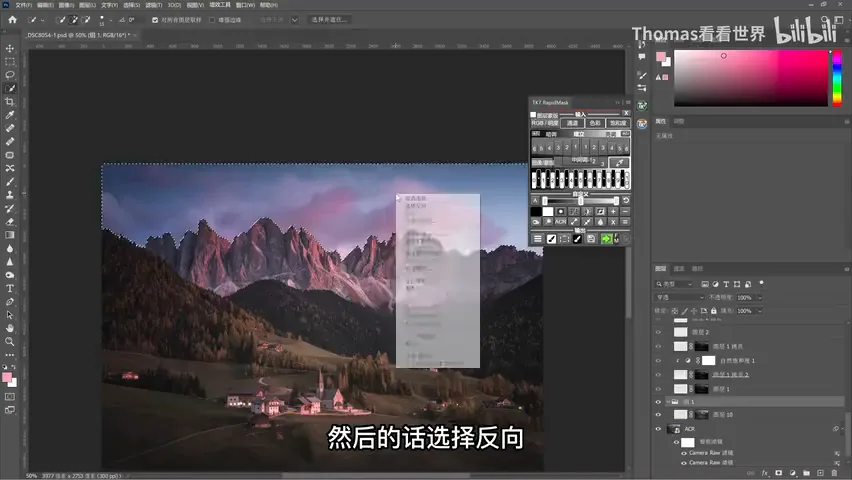
Task: Select the Eyedropper tool
Action: [x=10, y=115]
